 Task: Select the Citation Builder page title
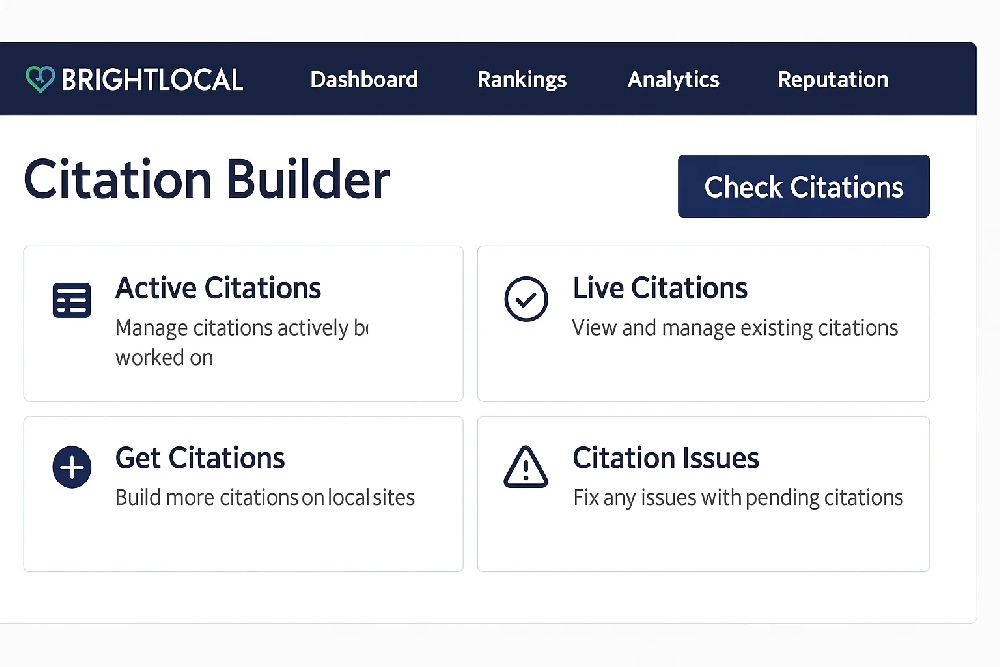[207, 180]
